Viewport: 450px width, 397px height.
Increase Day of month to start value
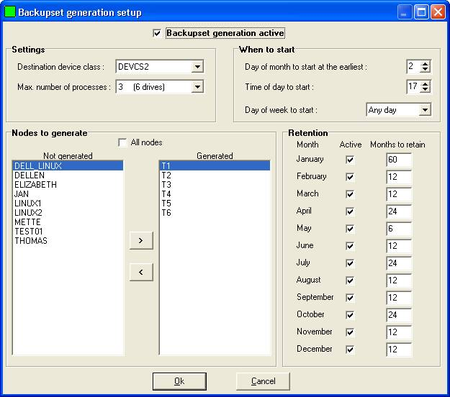425,64
